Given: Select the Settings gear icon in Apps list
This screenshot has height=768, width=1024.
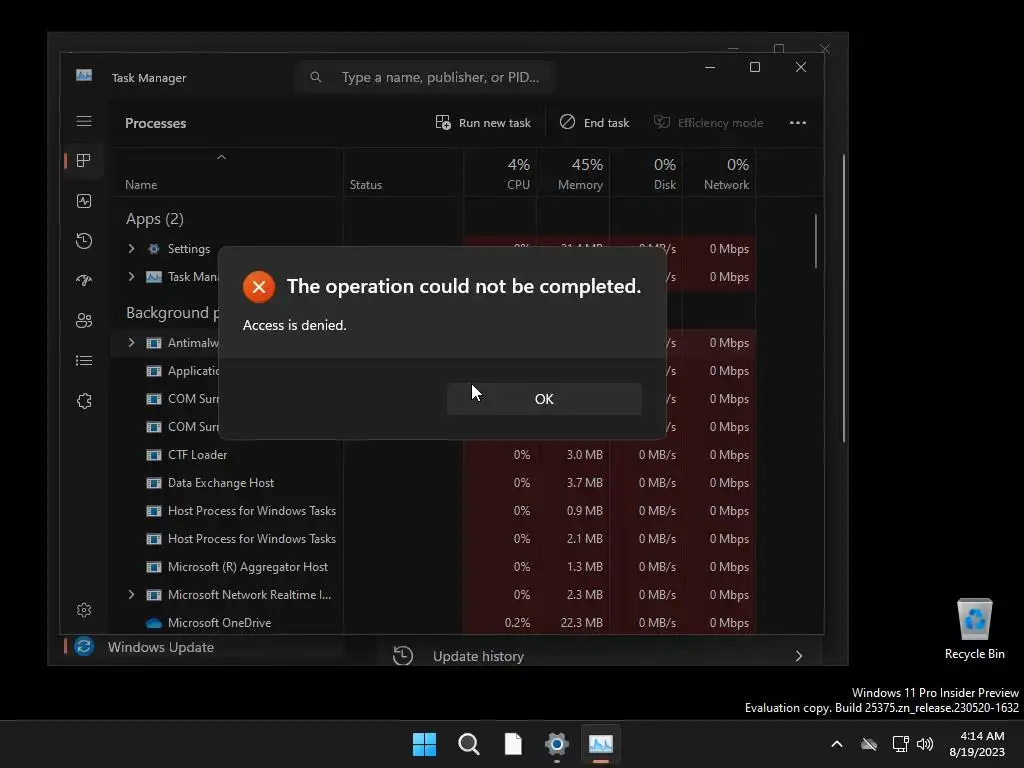Looking at the screenshot, I should click(x=153, y=249).
